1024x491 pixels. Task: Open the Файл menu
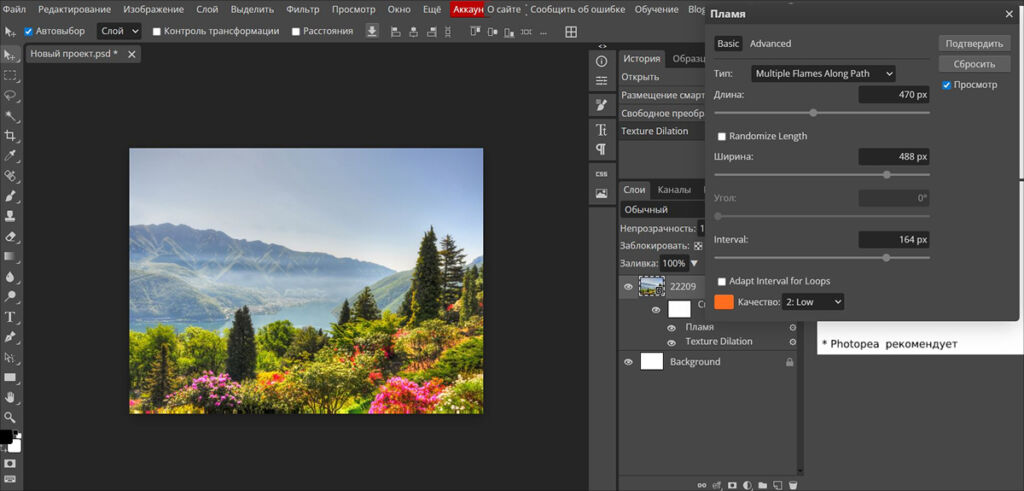point(14,10)
